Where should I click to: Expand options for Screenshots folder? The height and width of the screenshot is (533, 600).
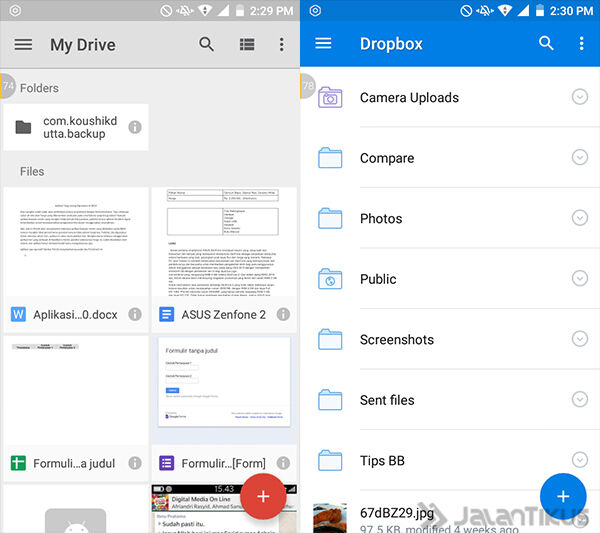coord(580,339)
